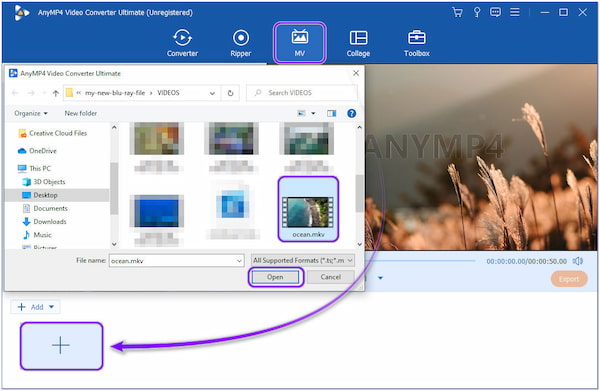Image resolution: width=600 pixels, height=391 pixels.
Task: Click the Search VIDEOS field
Action: 302,93
